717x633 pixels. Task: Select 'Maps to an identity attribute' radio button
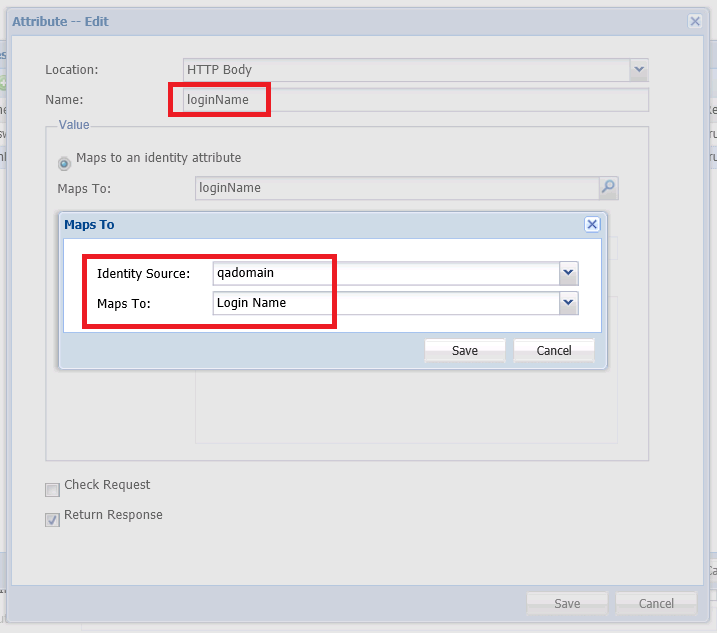click(65, 162)
